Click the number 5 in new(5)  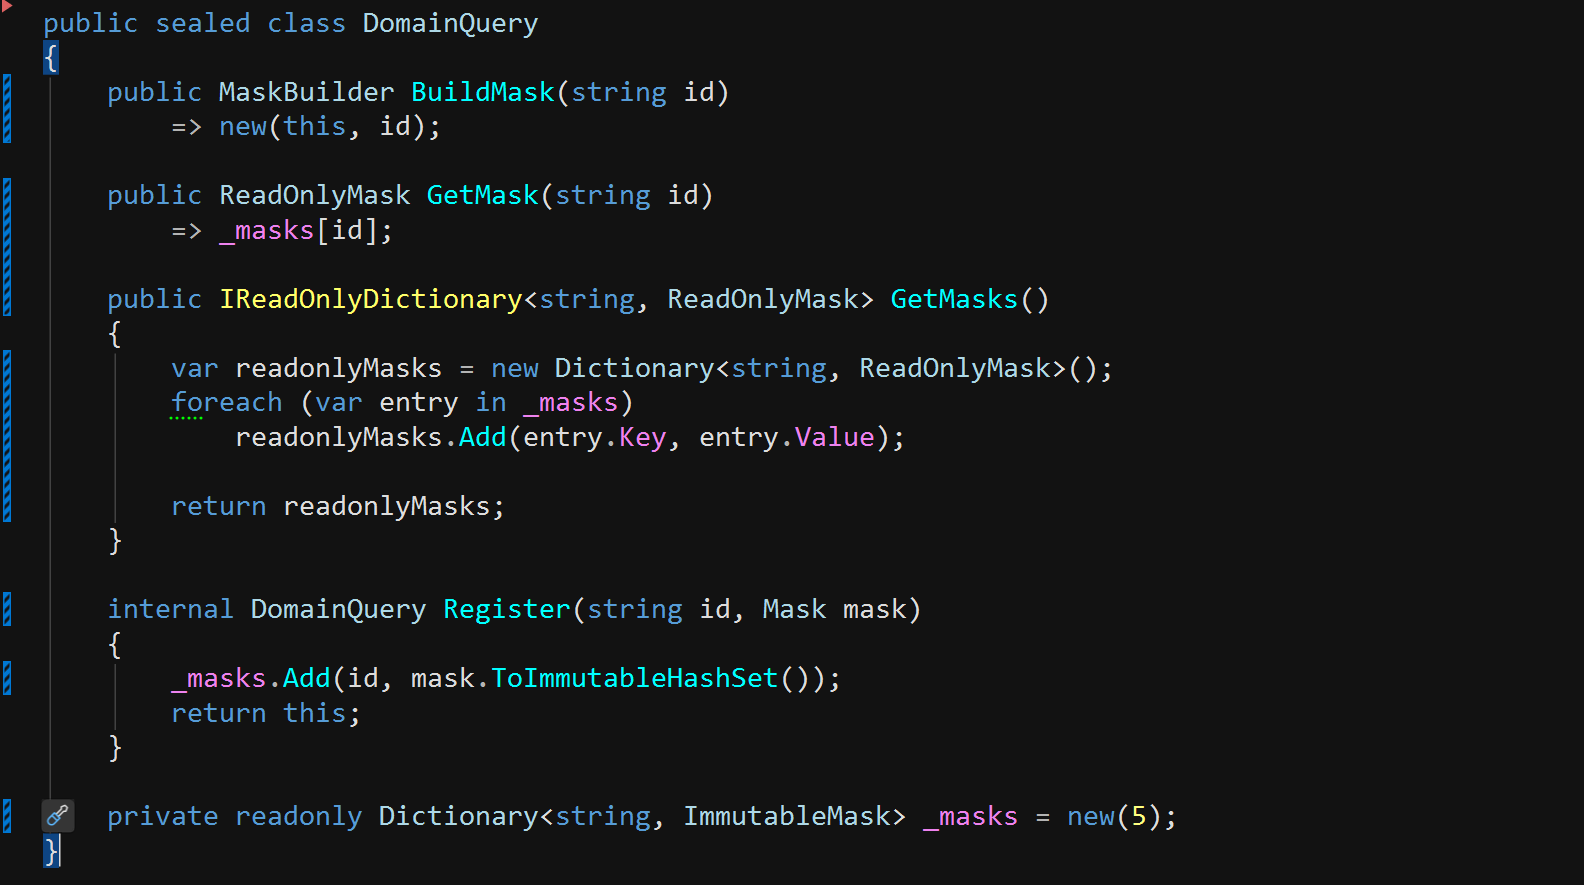click(1138, 816)
